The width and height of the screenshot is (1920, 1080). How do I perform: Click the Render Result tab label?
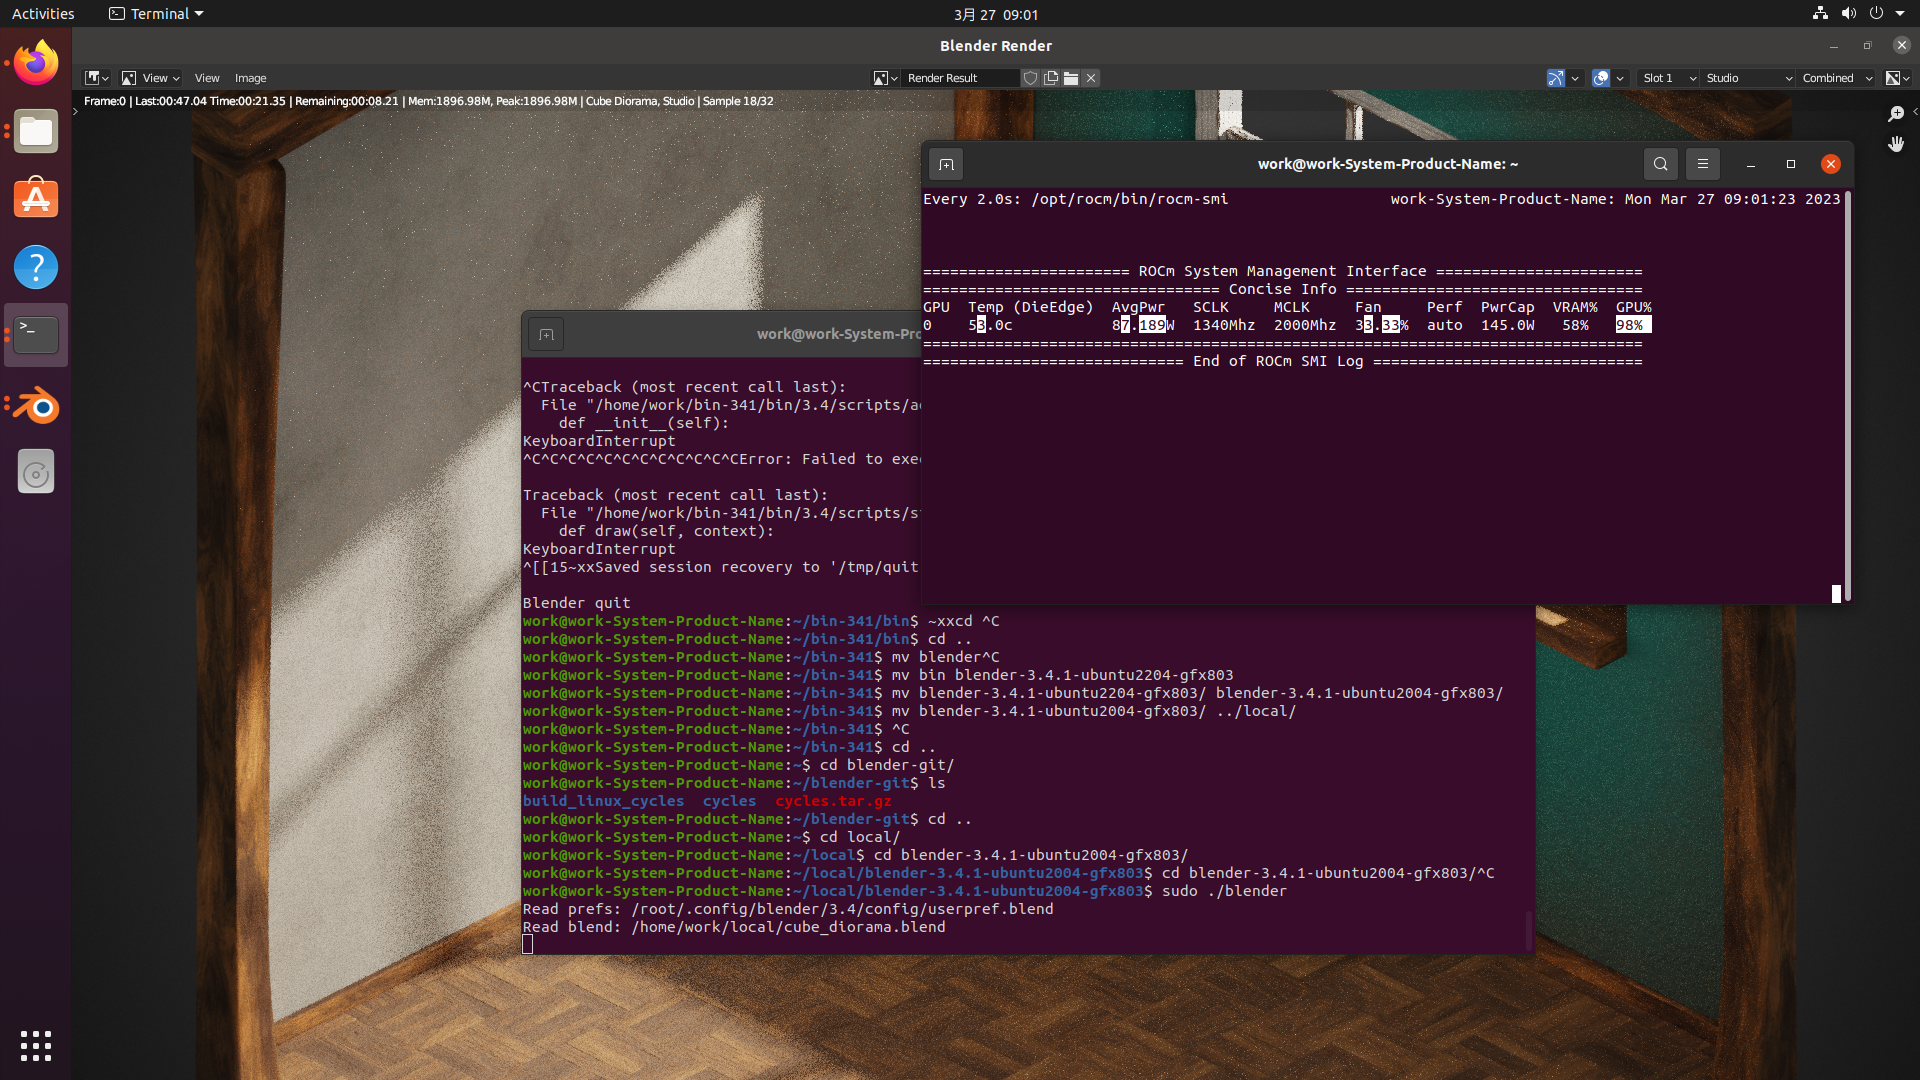tap(942, 78)
